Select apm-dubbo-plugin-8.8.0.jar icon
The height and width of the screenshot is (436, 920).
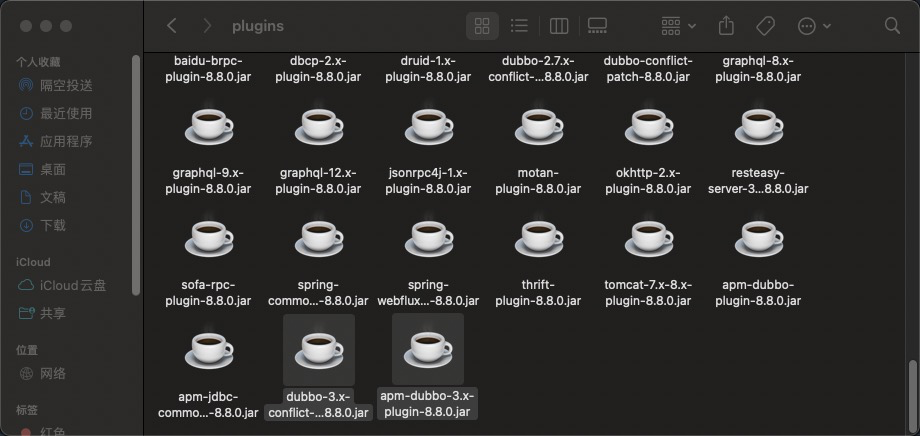coord(758,238)
